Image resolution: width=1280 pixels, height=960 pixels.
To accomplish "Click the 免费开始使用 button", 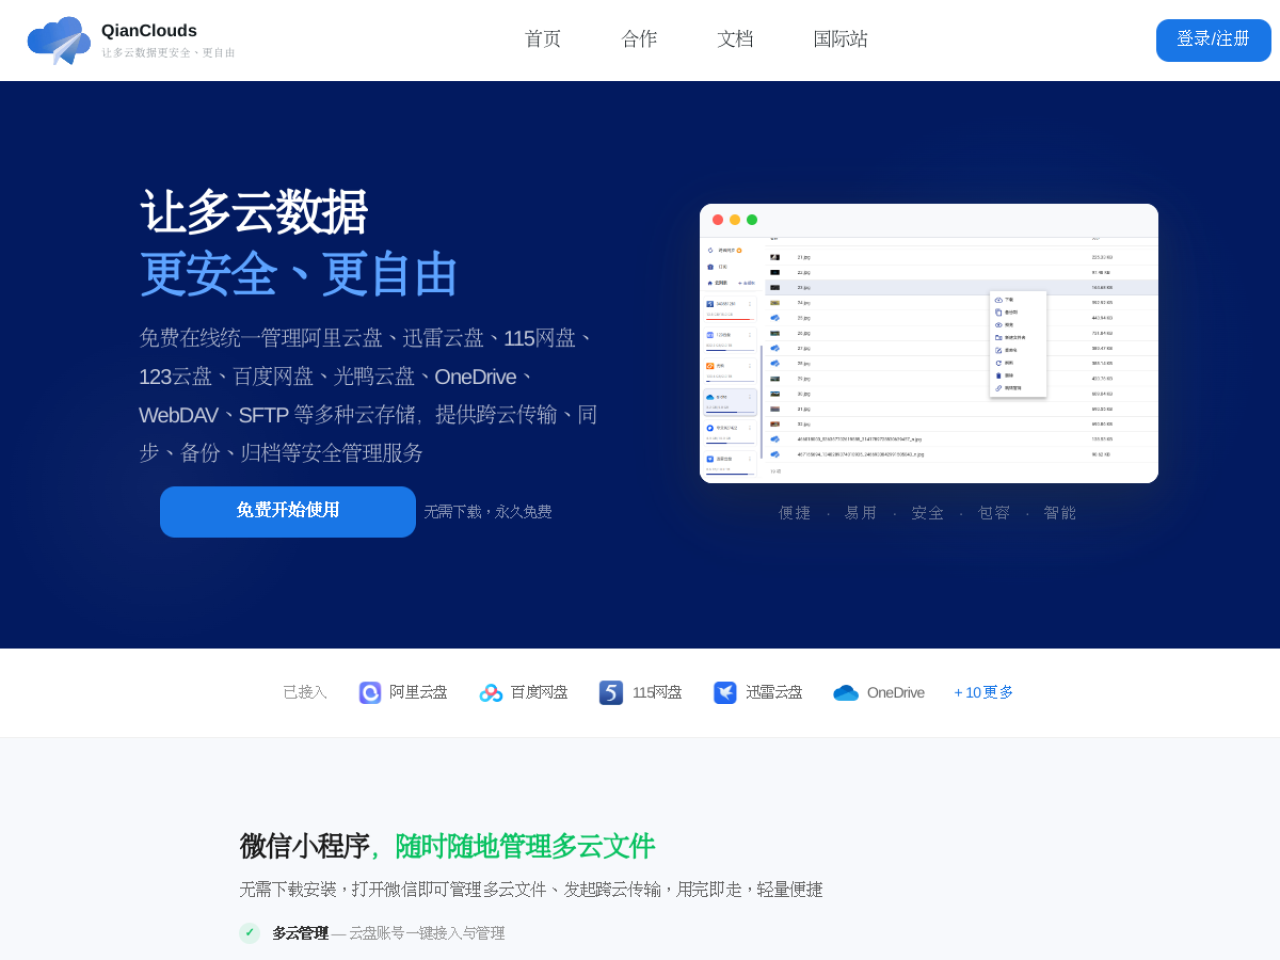I will (288, 512).
